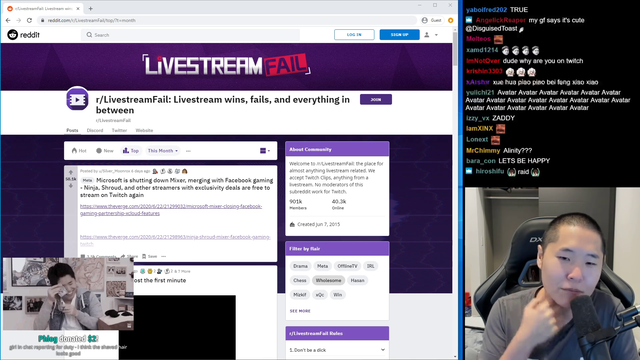Filter by Mizkif flair
This screenshot has height=360, width=640.
click(x=300, y=295)
